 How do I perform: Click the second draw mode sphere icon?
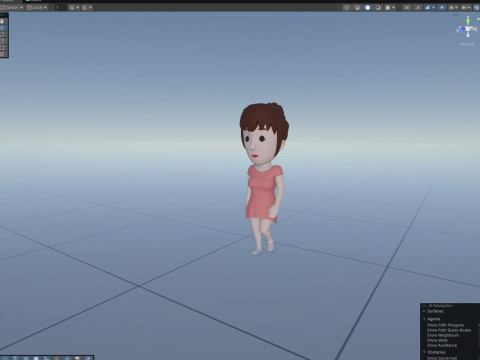pyautogui.click(x=357, y=7)
